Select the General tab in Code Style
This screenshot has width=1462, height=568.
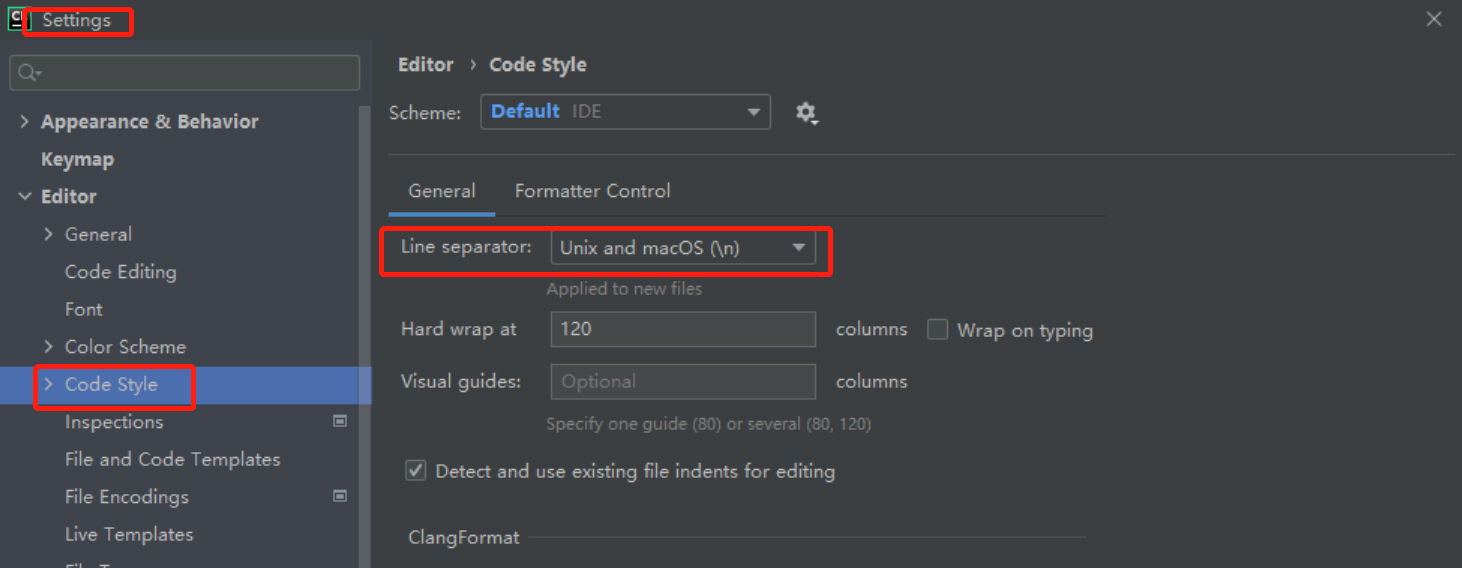[442, 191]
